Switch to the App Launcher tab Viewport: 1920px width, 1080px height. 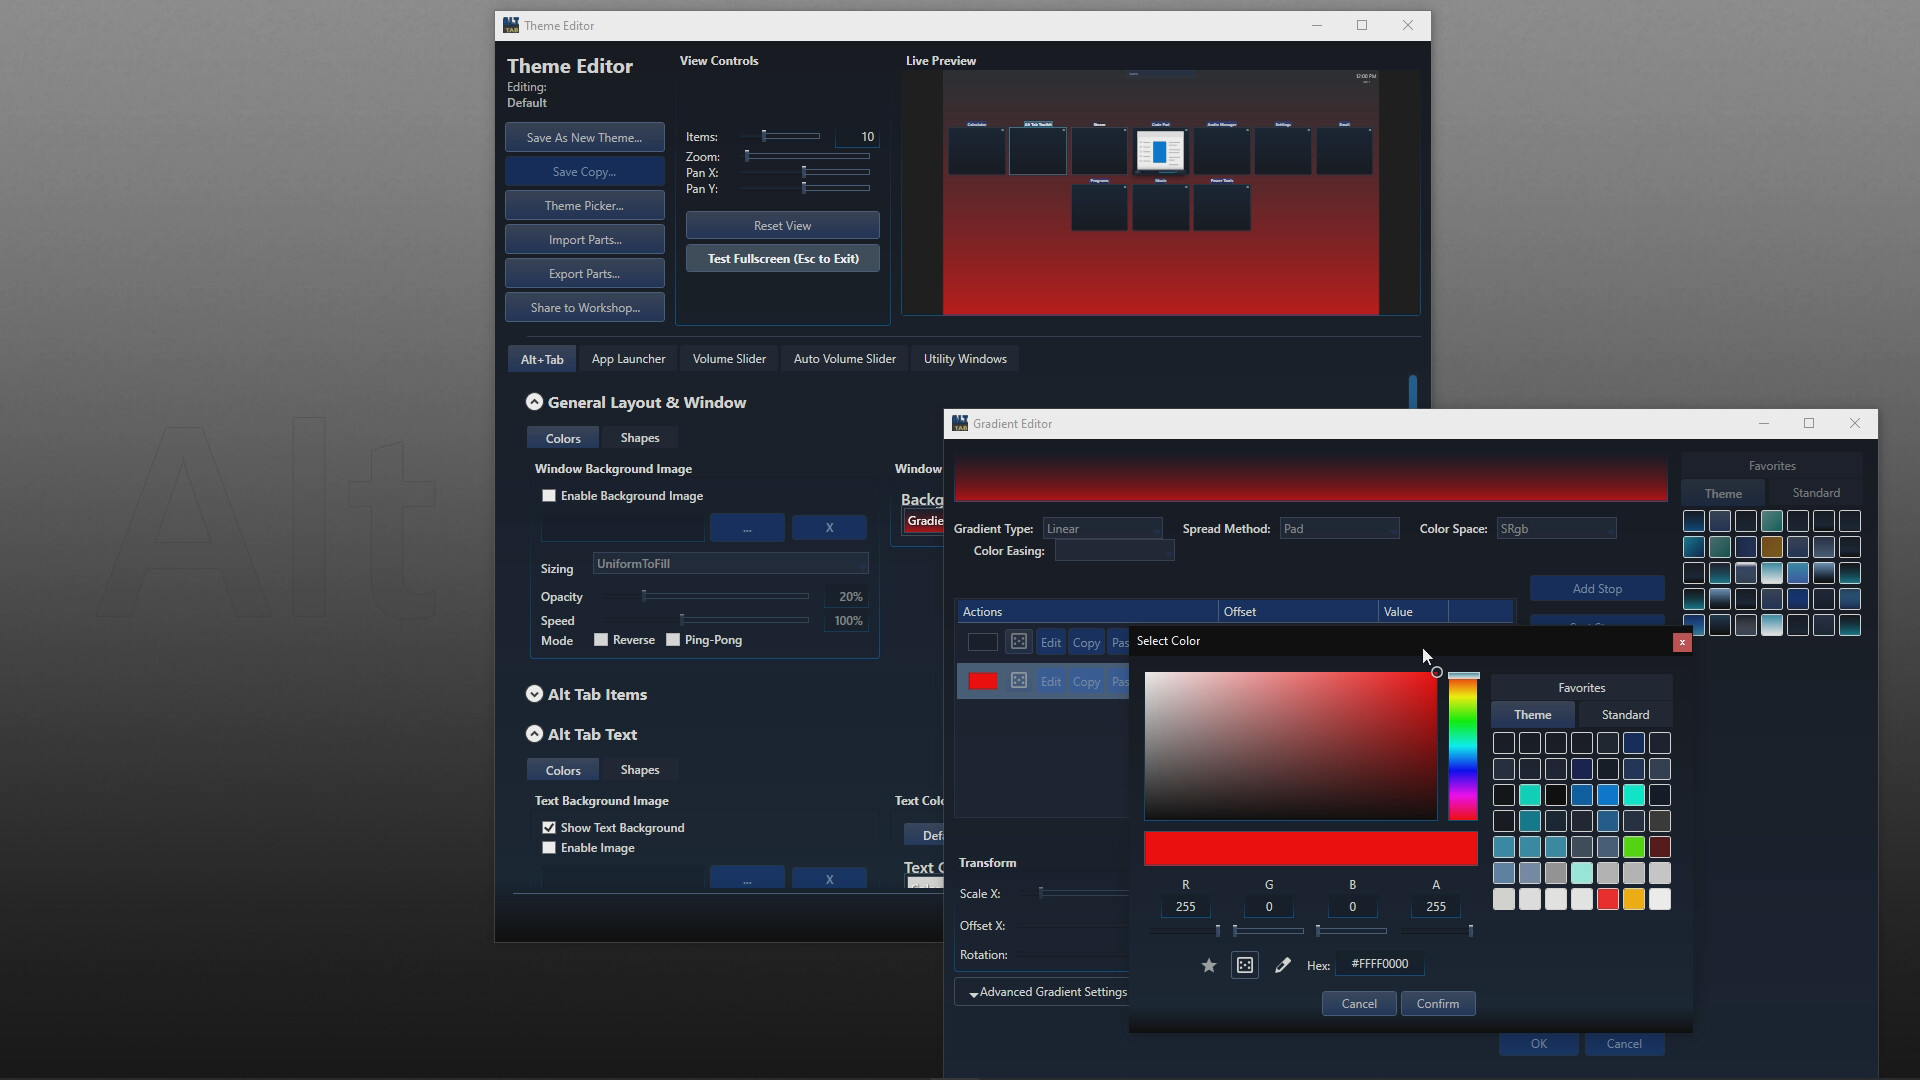[x=628, y=358]
